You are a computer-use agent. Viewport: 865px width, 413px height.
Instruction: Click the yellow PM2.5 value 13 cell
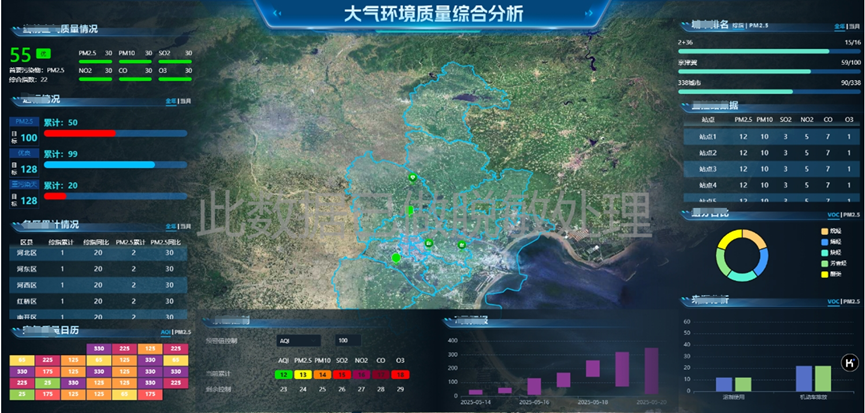303,374
